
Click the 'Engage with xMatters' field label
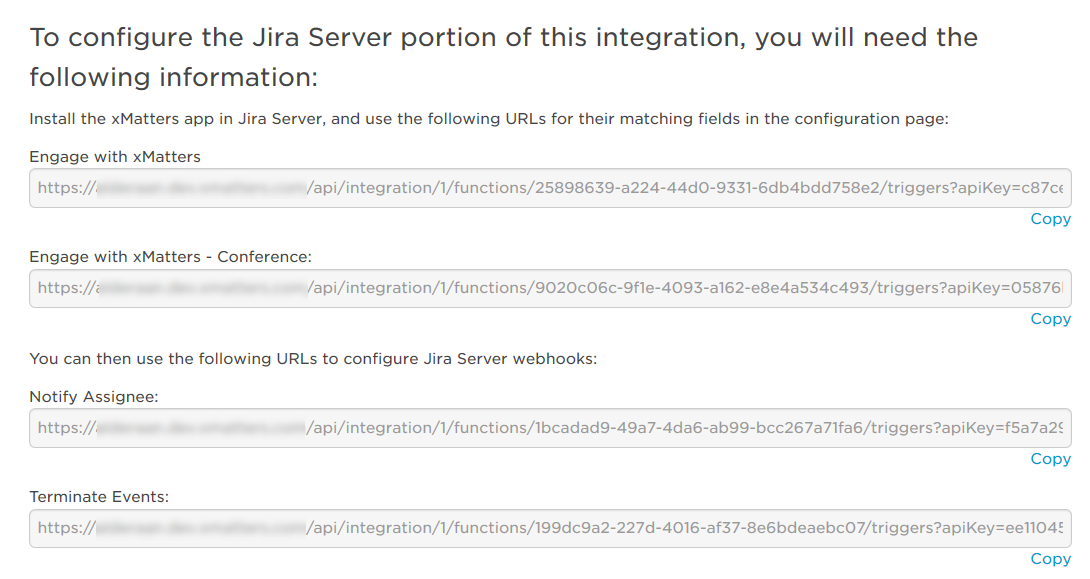tap(115, 157)
